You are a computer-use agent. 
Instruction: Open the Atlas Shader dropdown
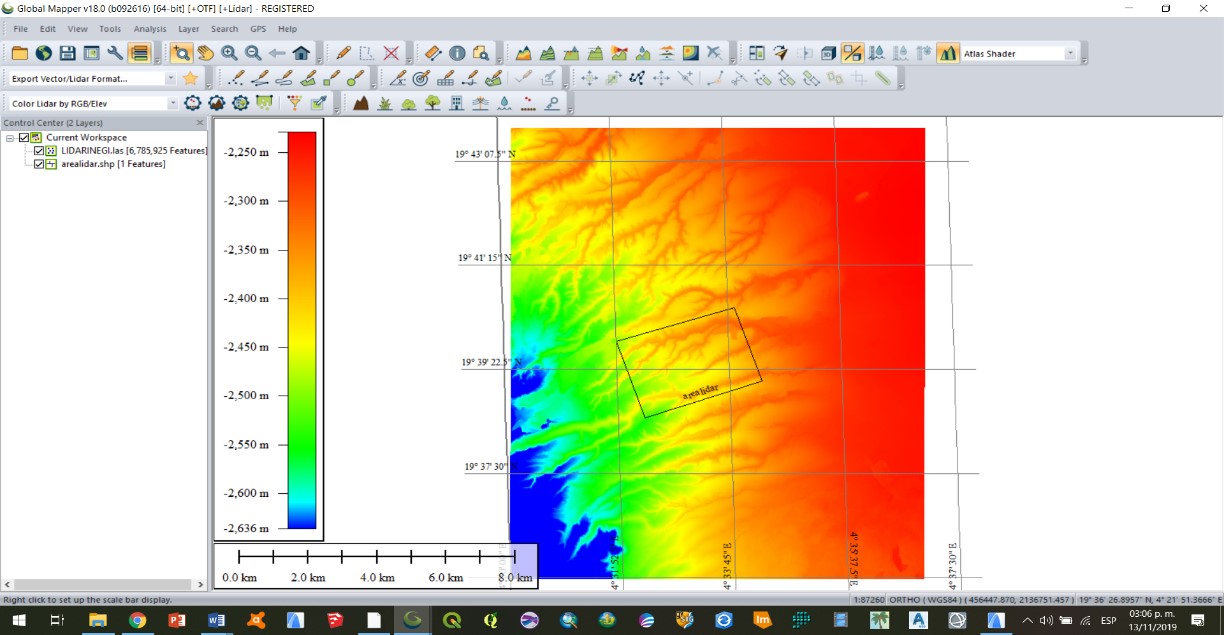click(x=1070, y=54)
